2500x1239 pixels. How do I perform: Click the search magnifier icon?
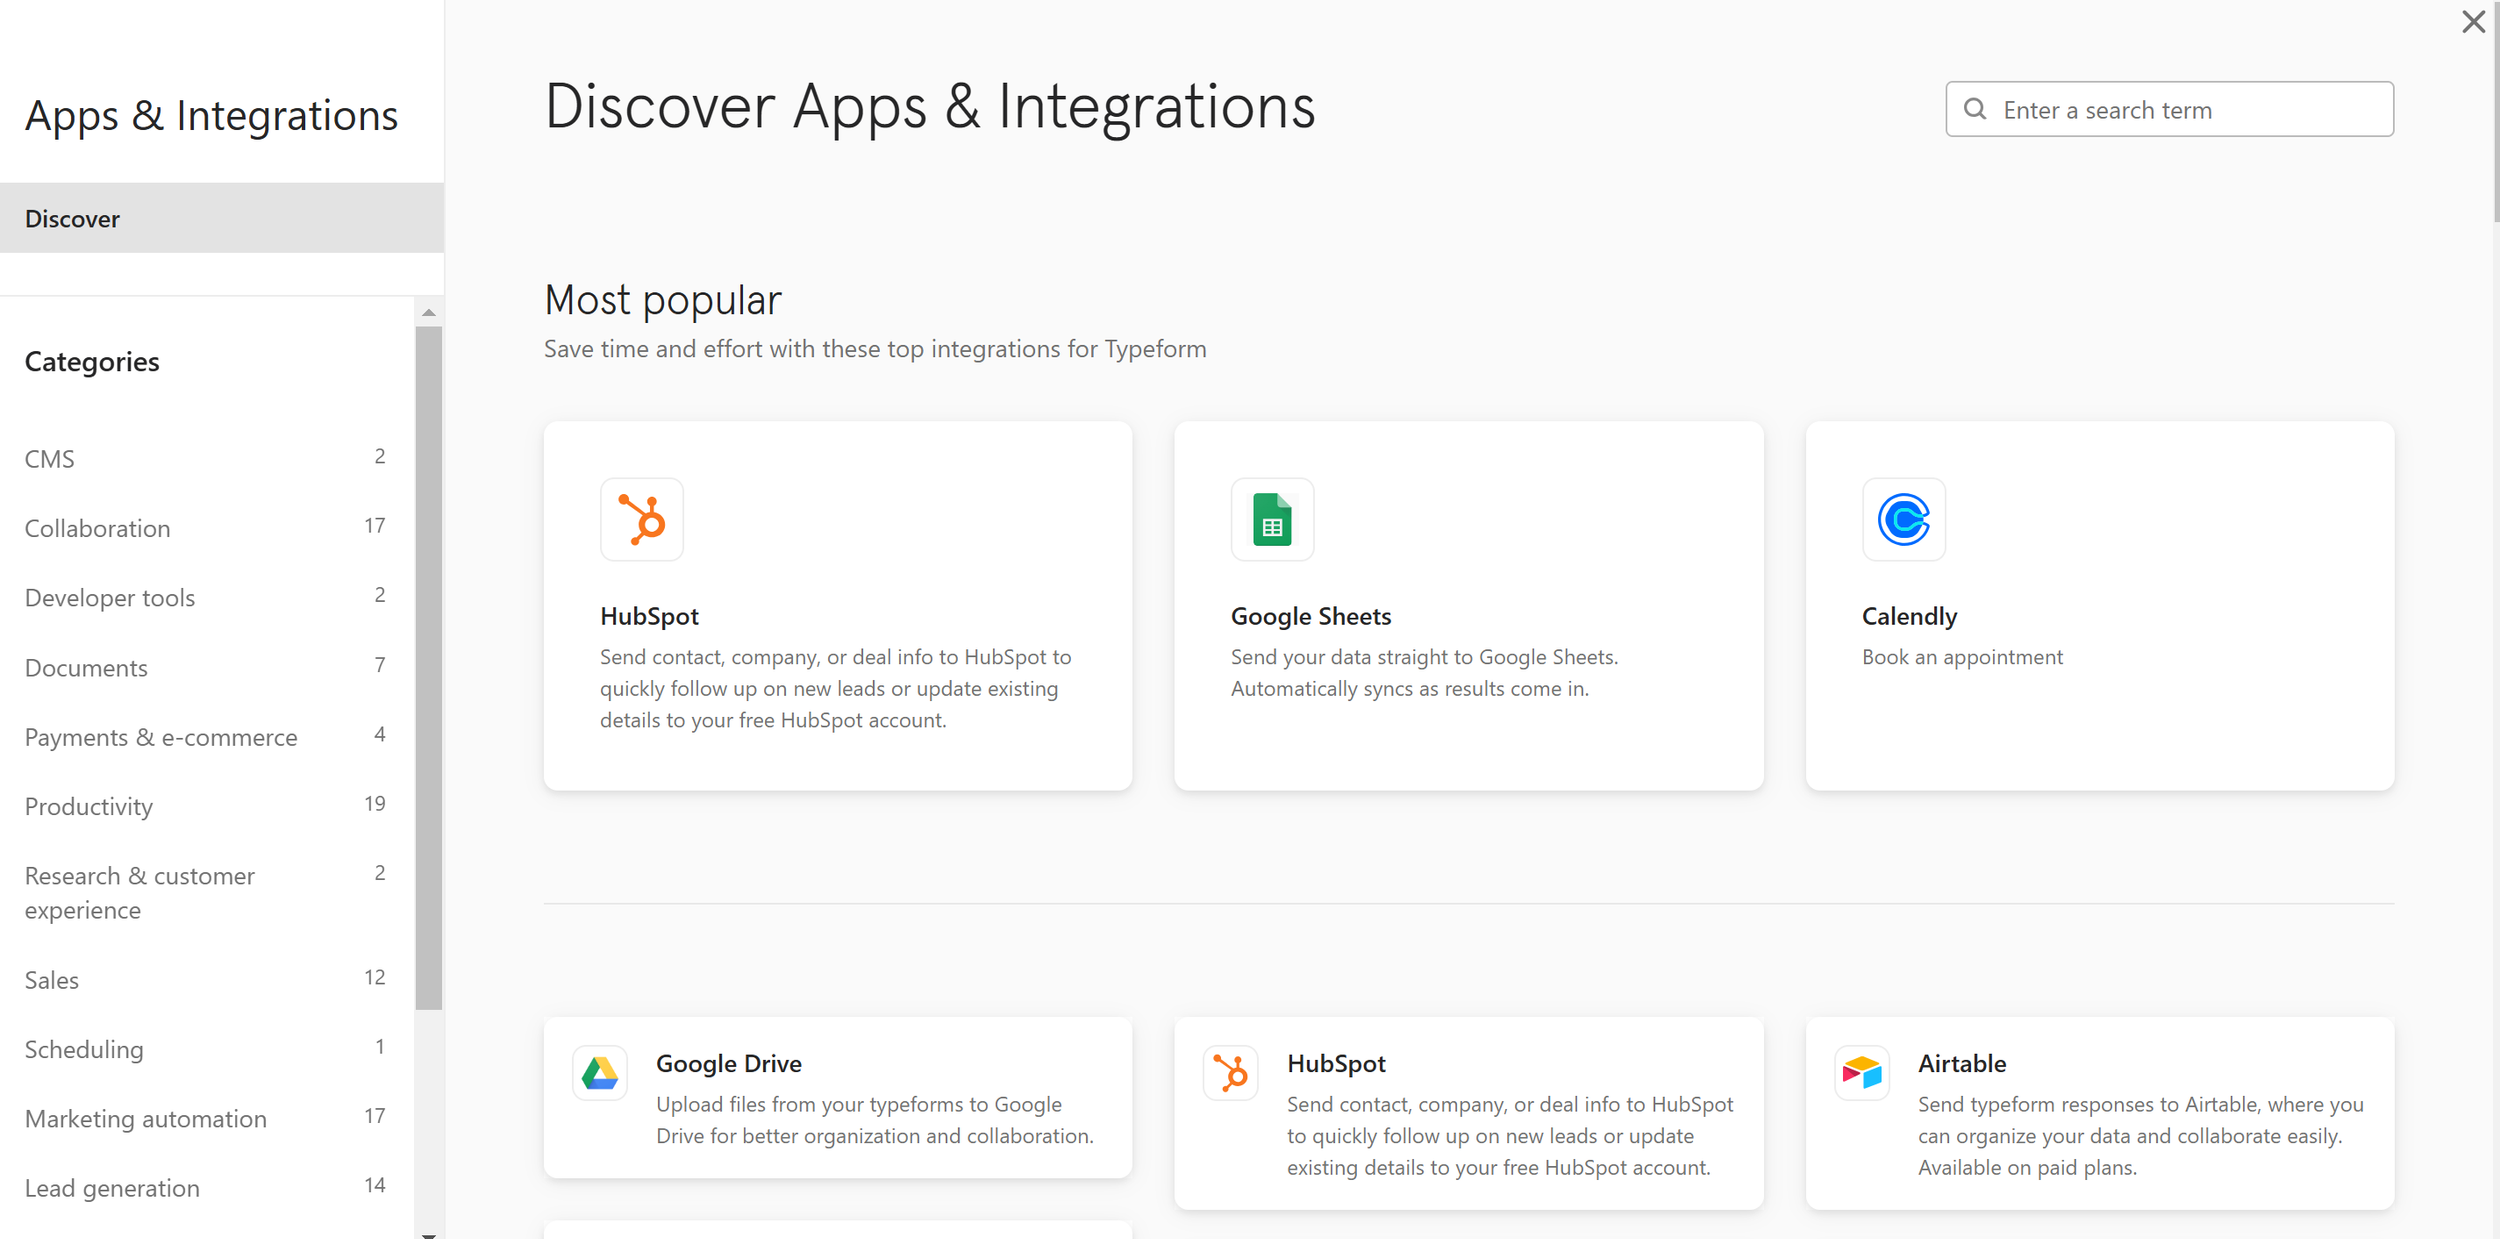1975,109
